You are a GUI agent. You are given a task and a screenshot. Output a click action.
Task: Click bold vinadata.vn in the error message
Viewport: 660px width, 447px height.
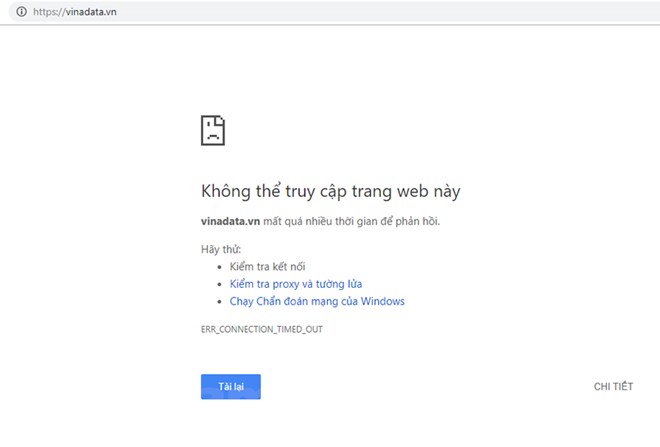click(x=230, y=221)
